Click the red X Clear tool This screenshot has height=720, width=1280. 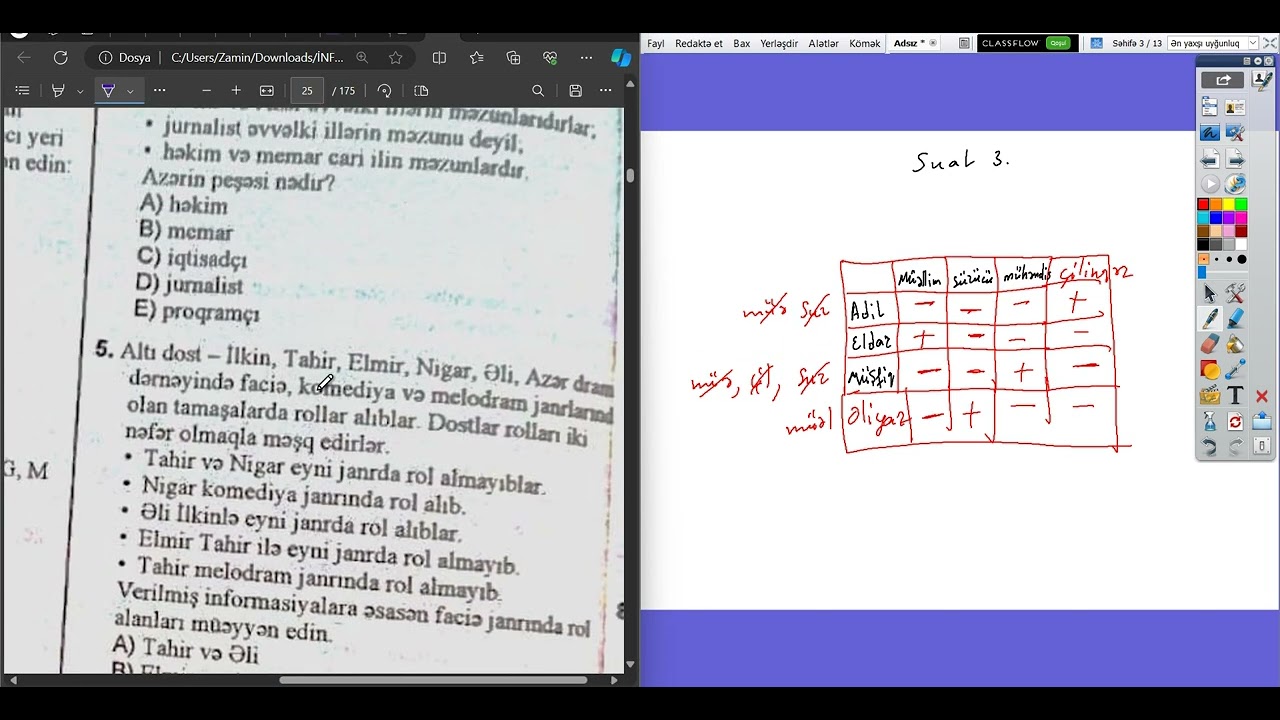tap(1261, 396)
